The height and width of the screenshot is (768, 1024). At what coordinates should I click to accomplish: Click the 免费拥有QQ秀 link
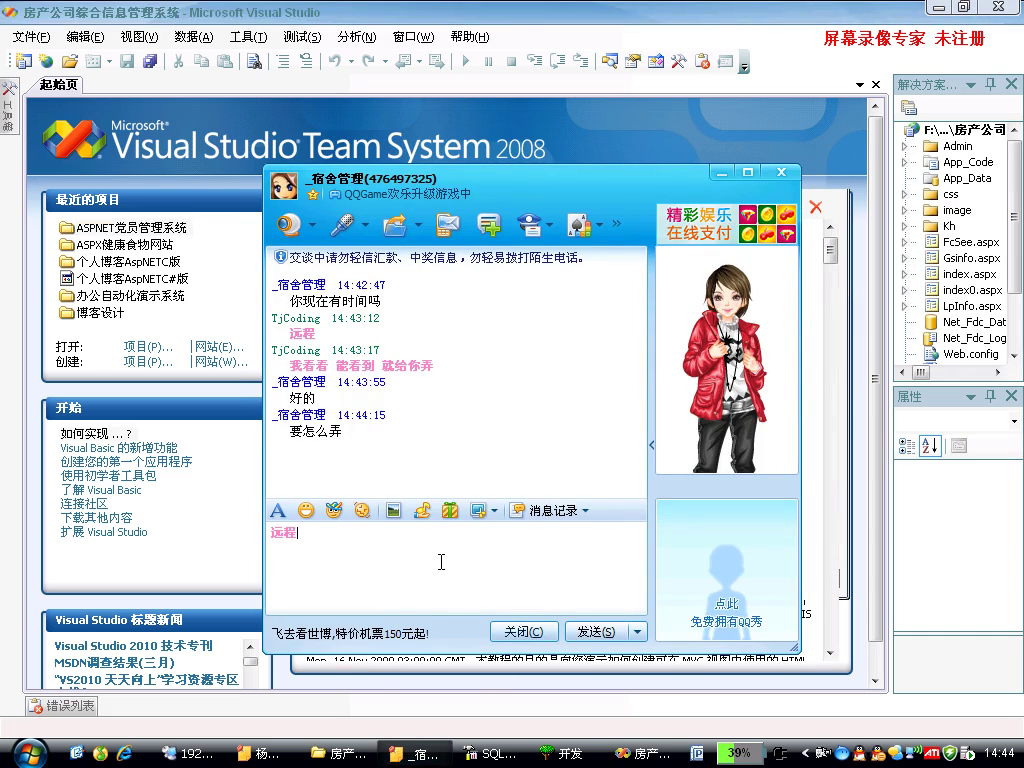pos(726,622)
